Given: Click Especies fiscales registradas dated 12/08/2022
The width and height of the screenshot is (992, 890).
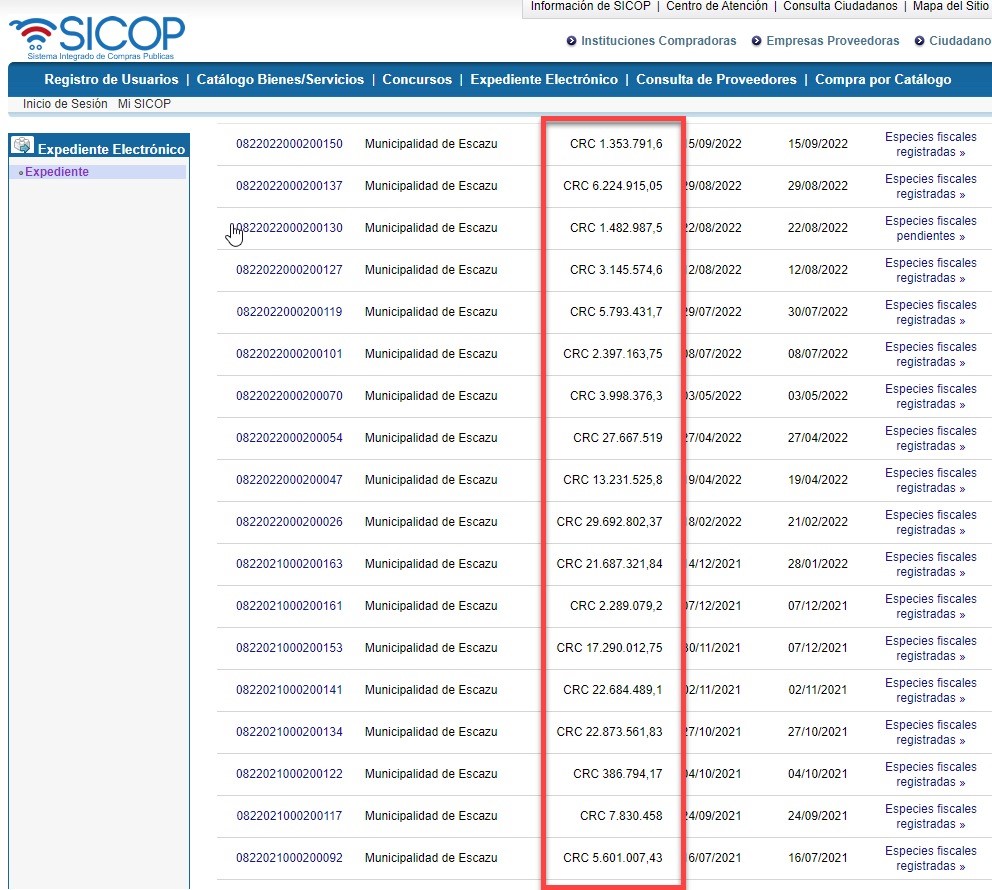Looking at the screenshot, I should tap(931, 271).
